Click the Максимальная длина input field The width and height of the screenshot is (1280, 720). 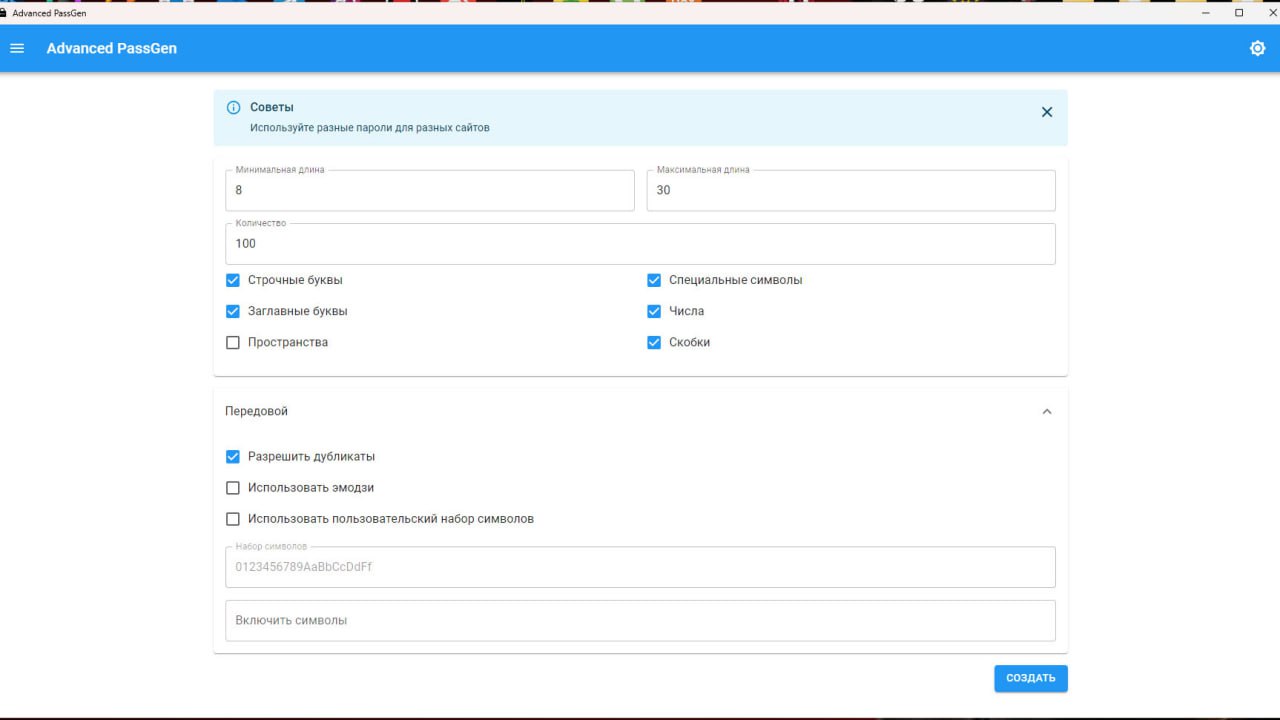pyautogui.click(x=850, y=190)
